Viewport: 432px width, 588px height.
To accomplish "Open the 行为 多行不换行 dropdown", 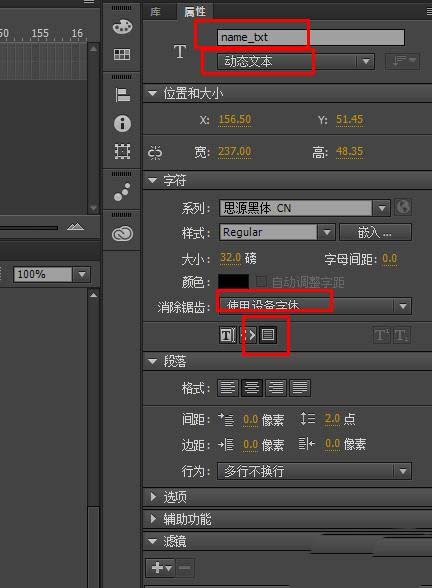I will 314,471.
